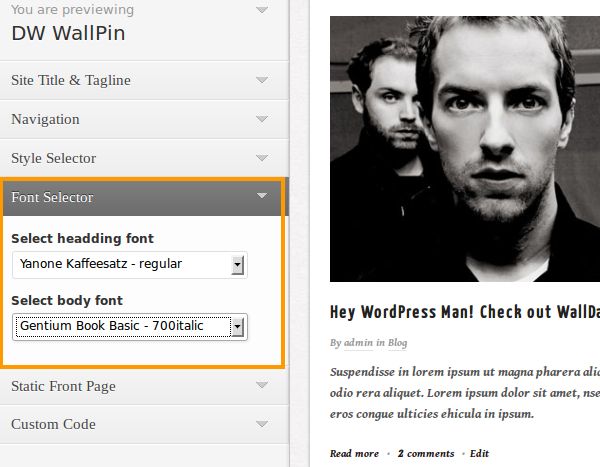
Task: Open the body font dropdown (Gentium Book Basic)
Action: pos(130,327)
